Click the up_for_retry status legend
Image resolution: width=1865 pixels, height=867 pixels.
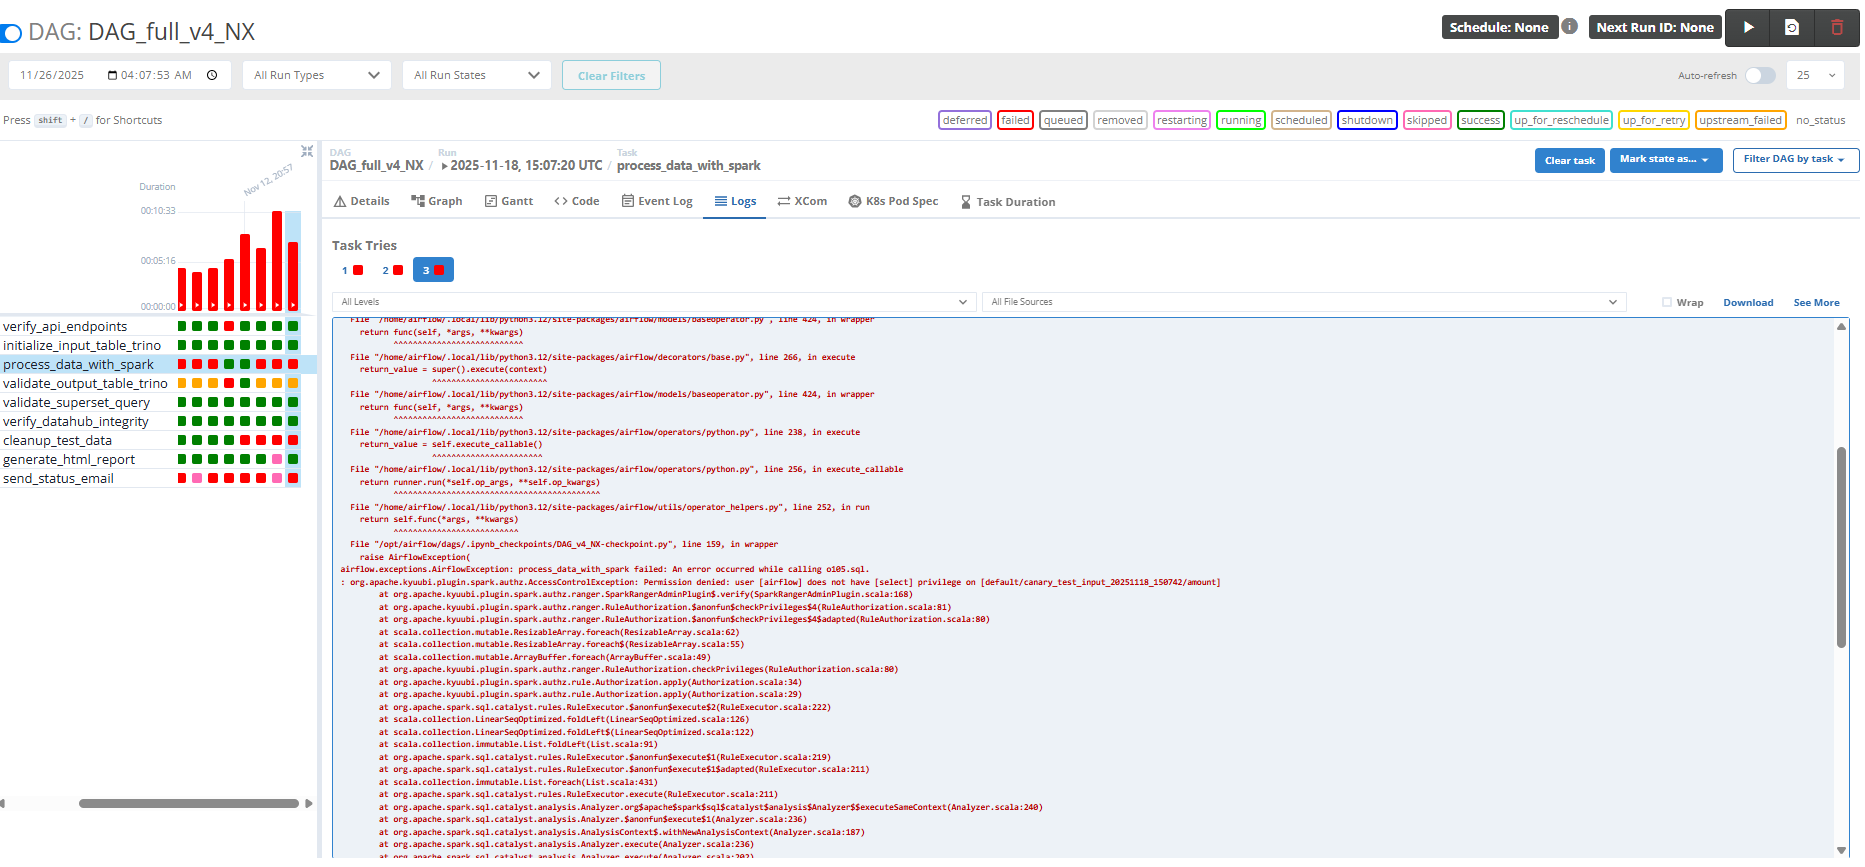pyautogui.click(x=1653, y=120)
